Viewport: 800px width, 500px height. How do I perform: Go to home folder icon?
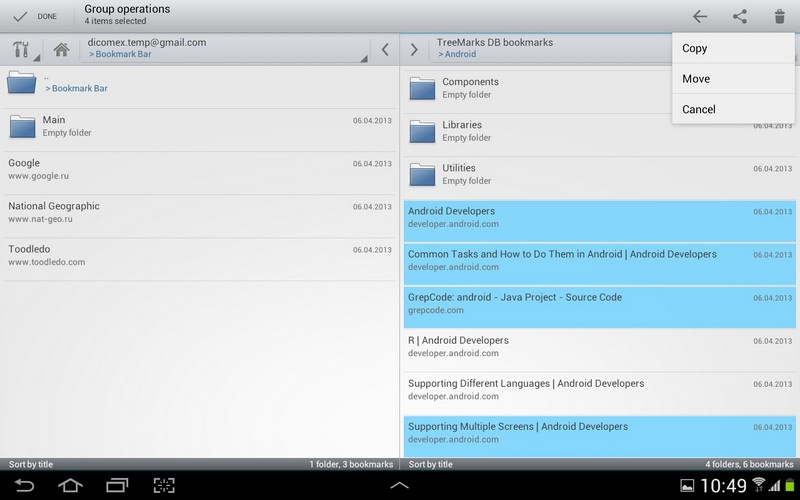point(61,49)
